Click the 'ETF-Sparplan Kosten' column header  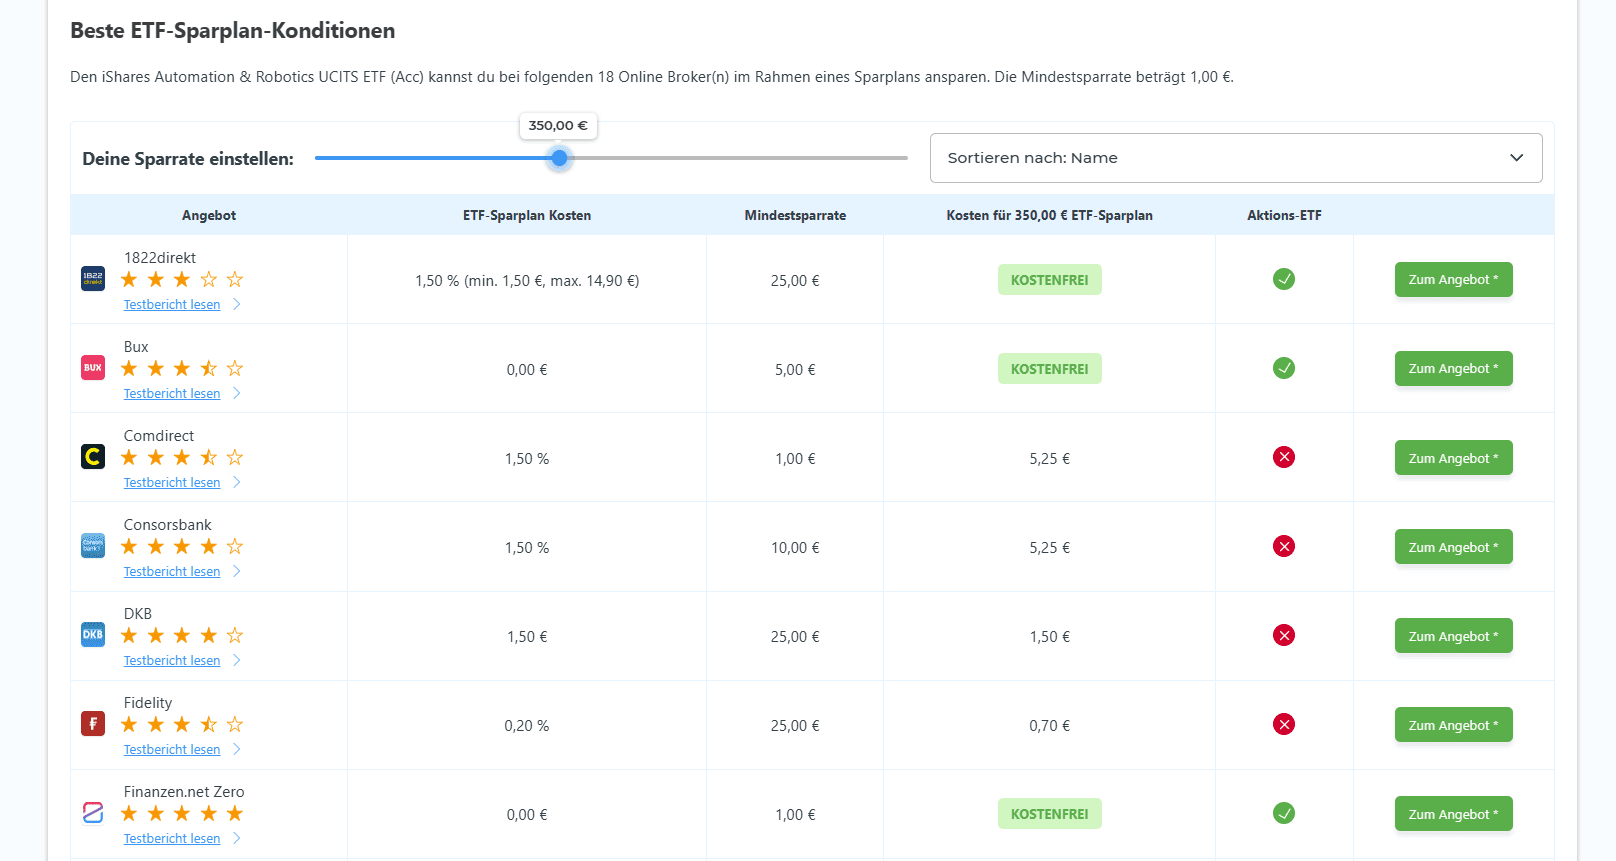527,215
